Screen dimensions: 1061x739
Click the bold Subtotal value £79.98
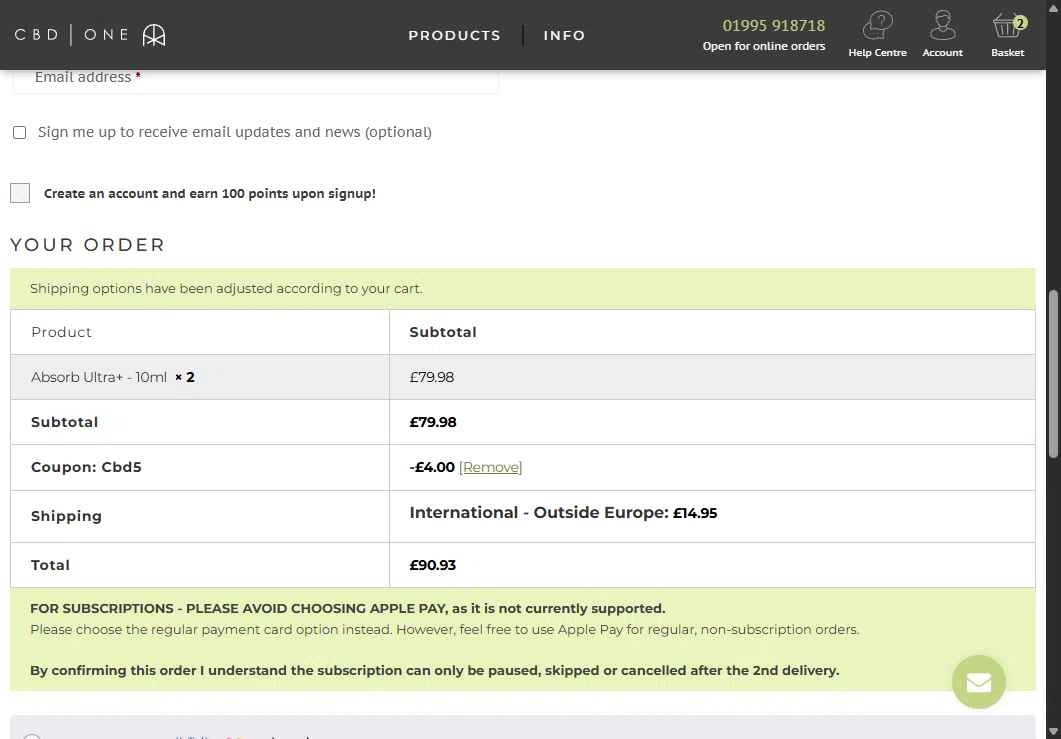(x=432, y=422)
